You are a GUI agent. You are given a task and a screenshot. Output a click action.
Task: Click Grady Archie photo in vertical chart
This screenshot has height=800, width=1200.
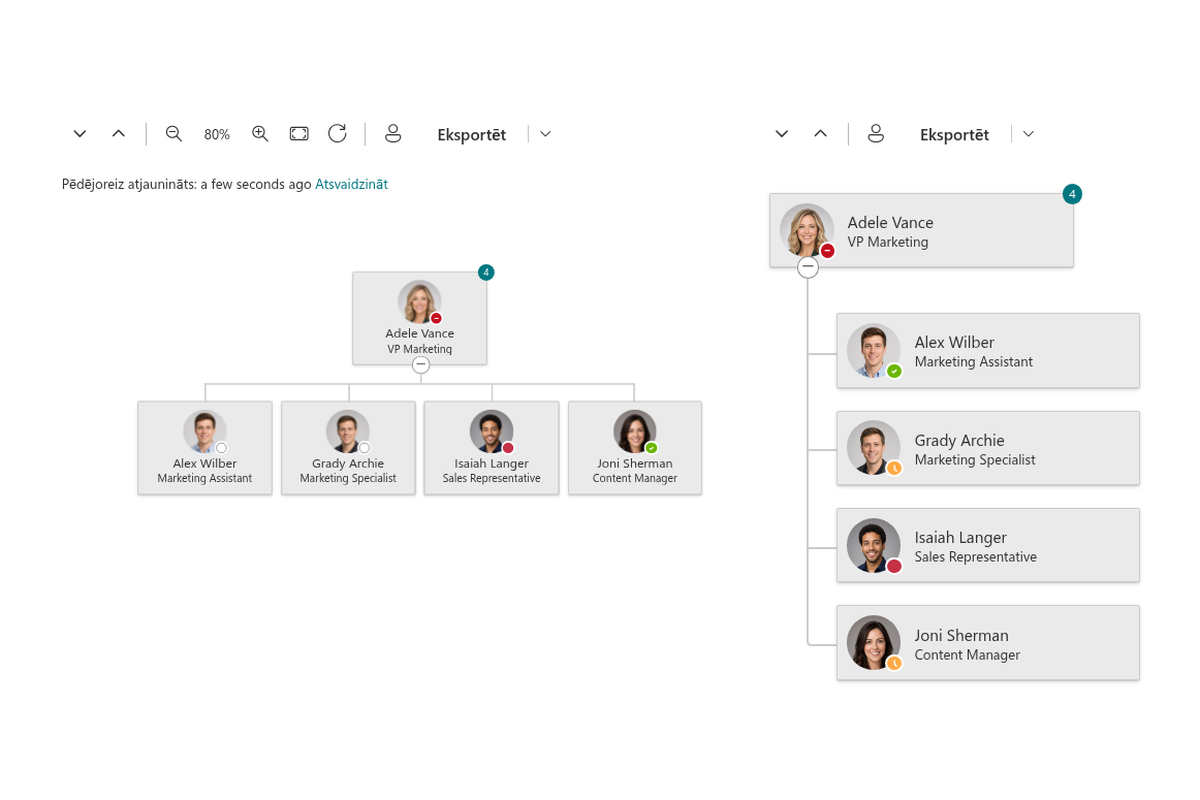tap(874, 448)
